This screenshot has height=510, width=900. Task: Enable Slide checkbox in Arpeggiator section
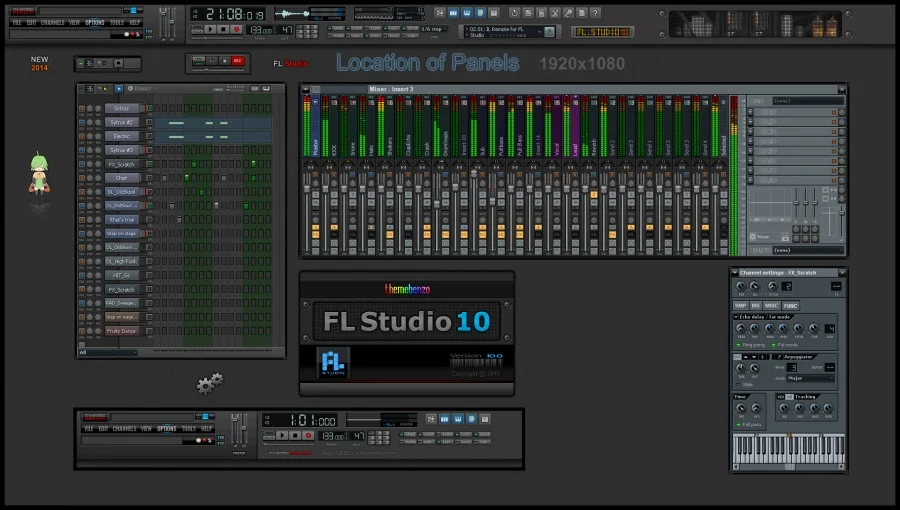[738, 384]
